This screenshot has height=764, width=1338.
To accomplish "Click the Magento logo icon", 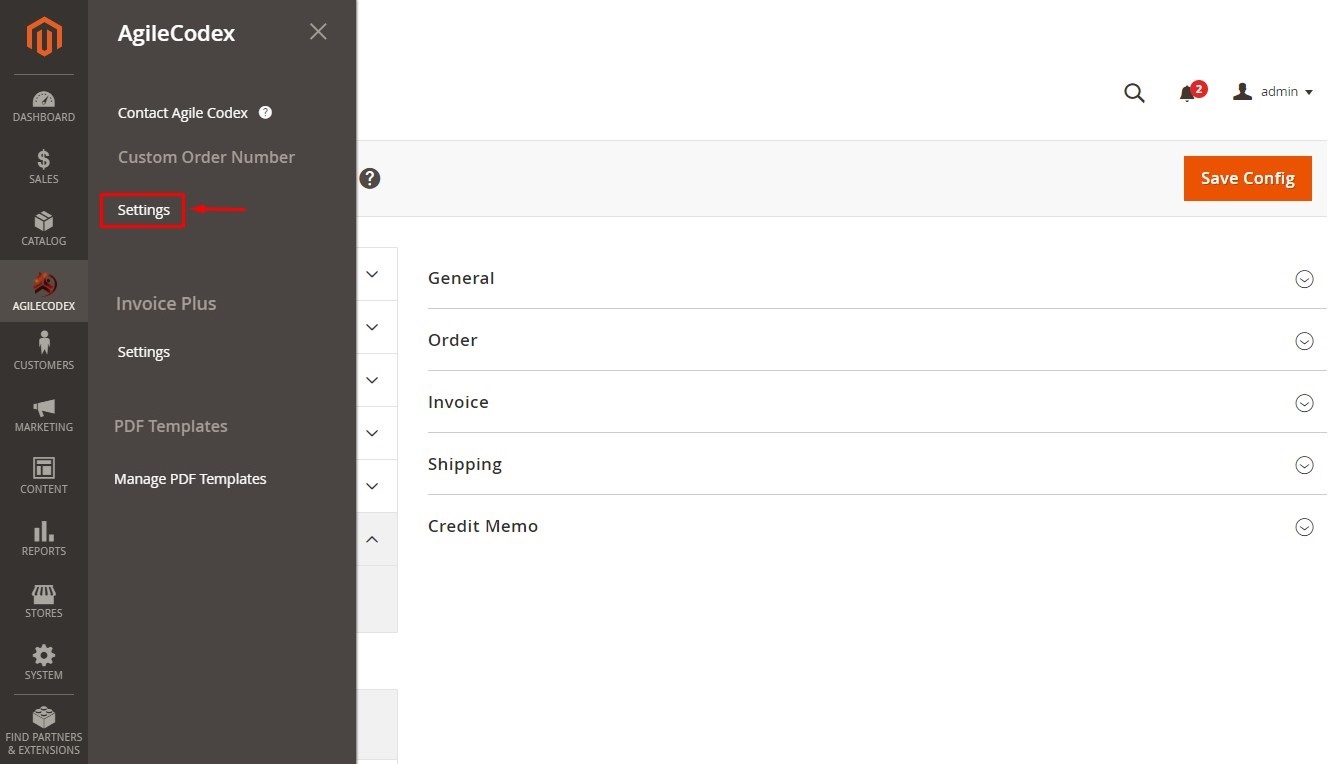I will point(44,37).
